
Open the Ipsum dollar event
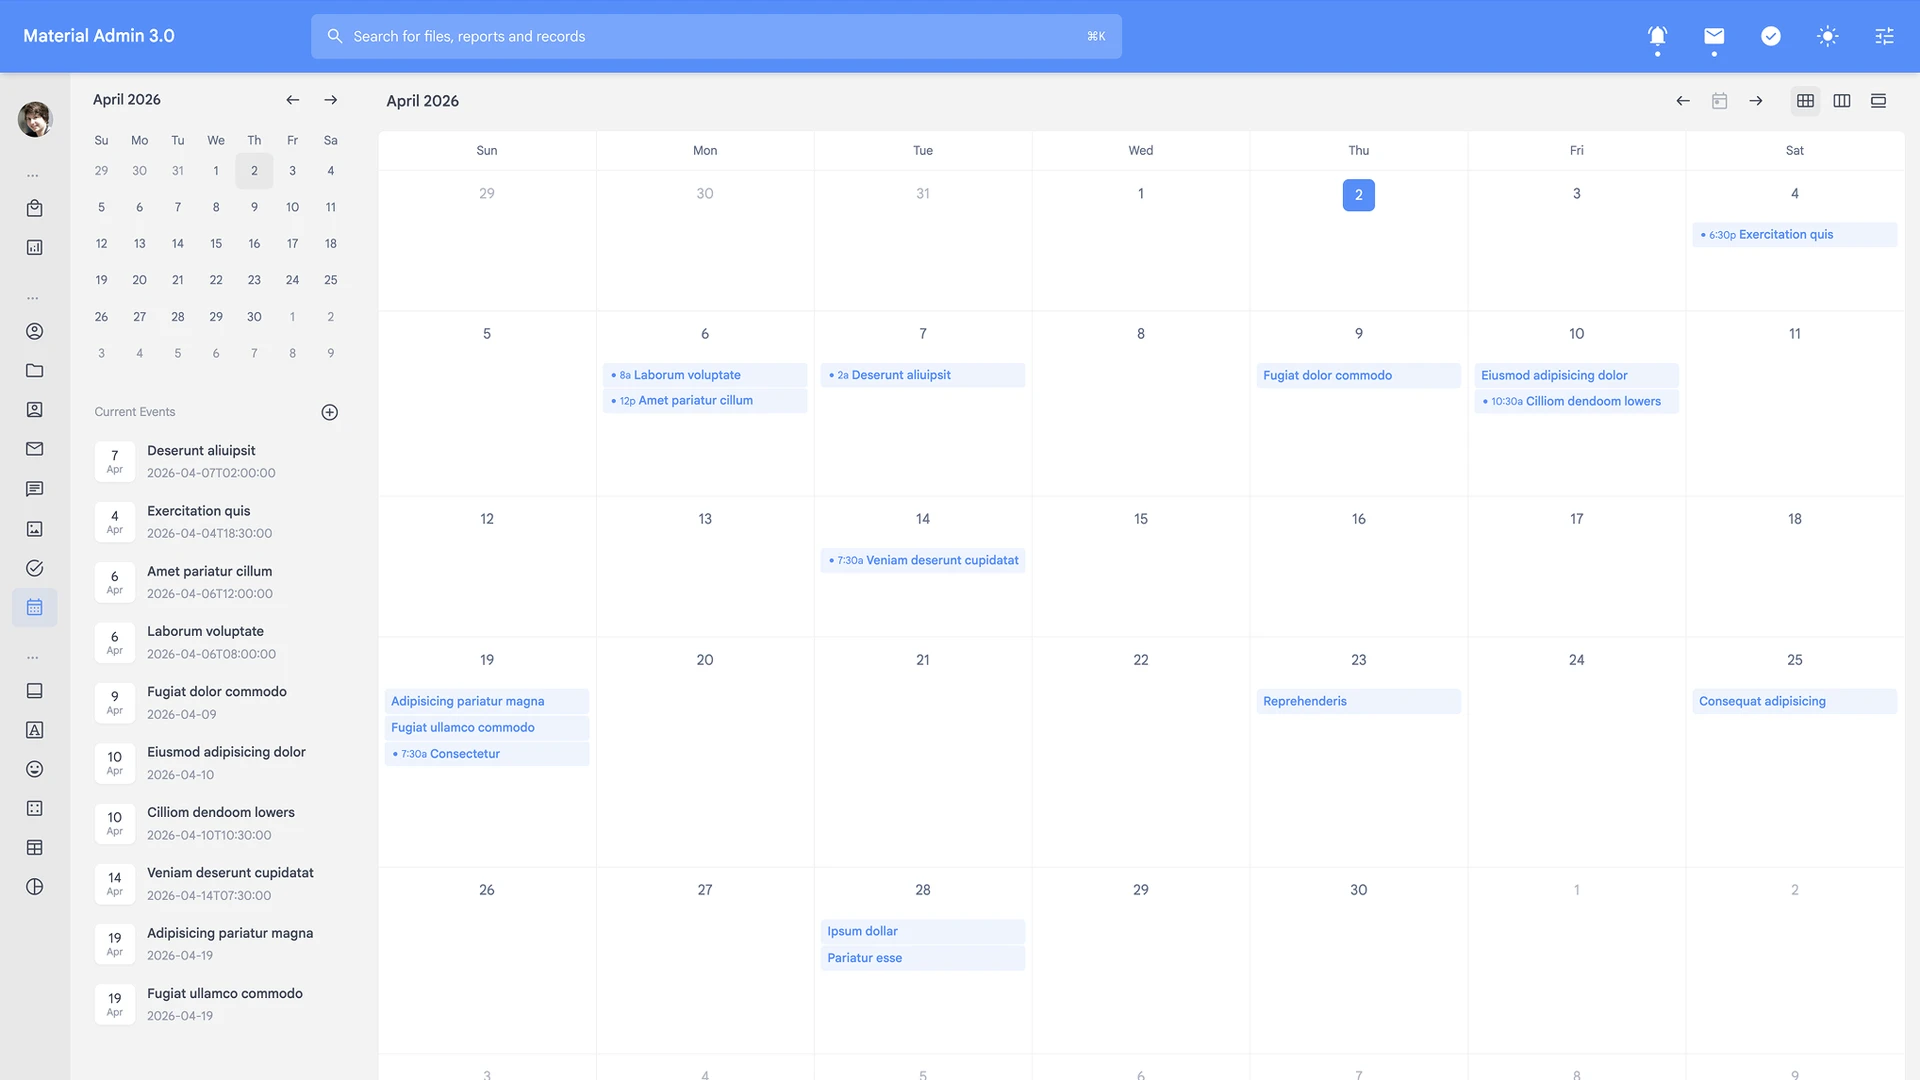tap(923, 932)
